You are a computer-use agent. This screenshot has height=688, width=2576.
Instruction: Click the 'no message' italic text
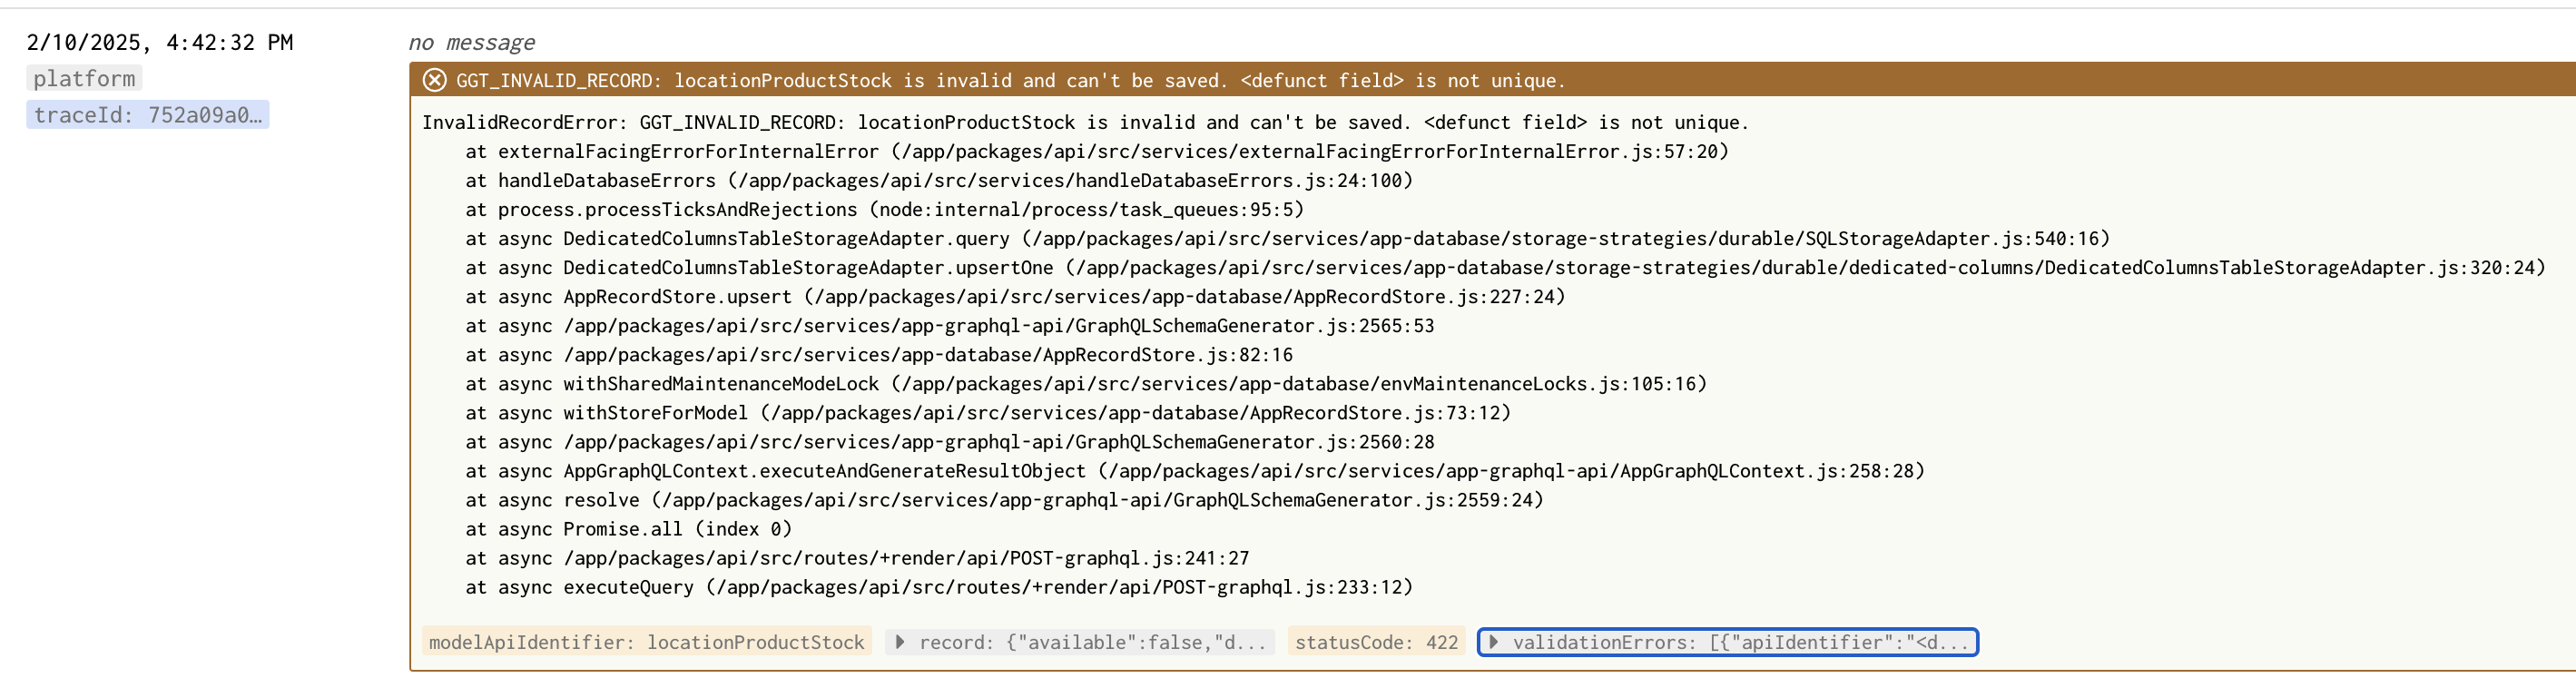tap(471, 42)
